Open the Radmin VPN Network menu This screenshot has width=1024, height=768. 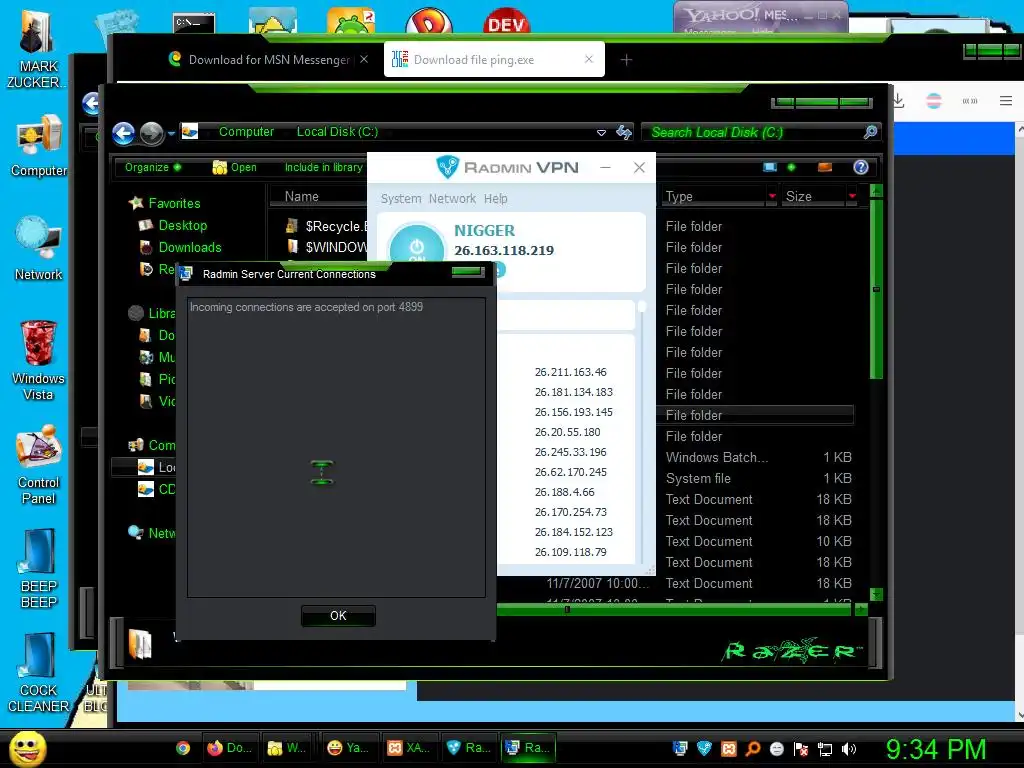pos(452,199)
